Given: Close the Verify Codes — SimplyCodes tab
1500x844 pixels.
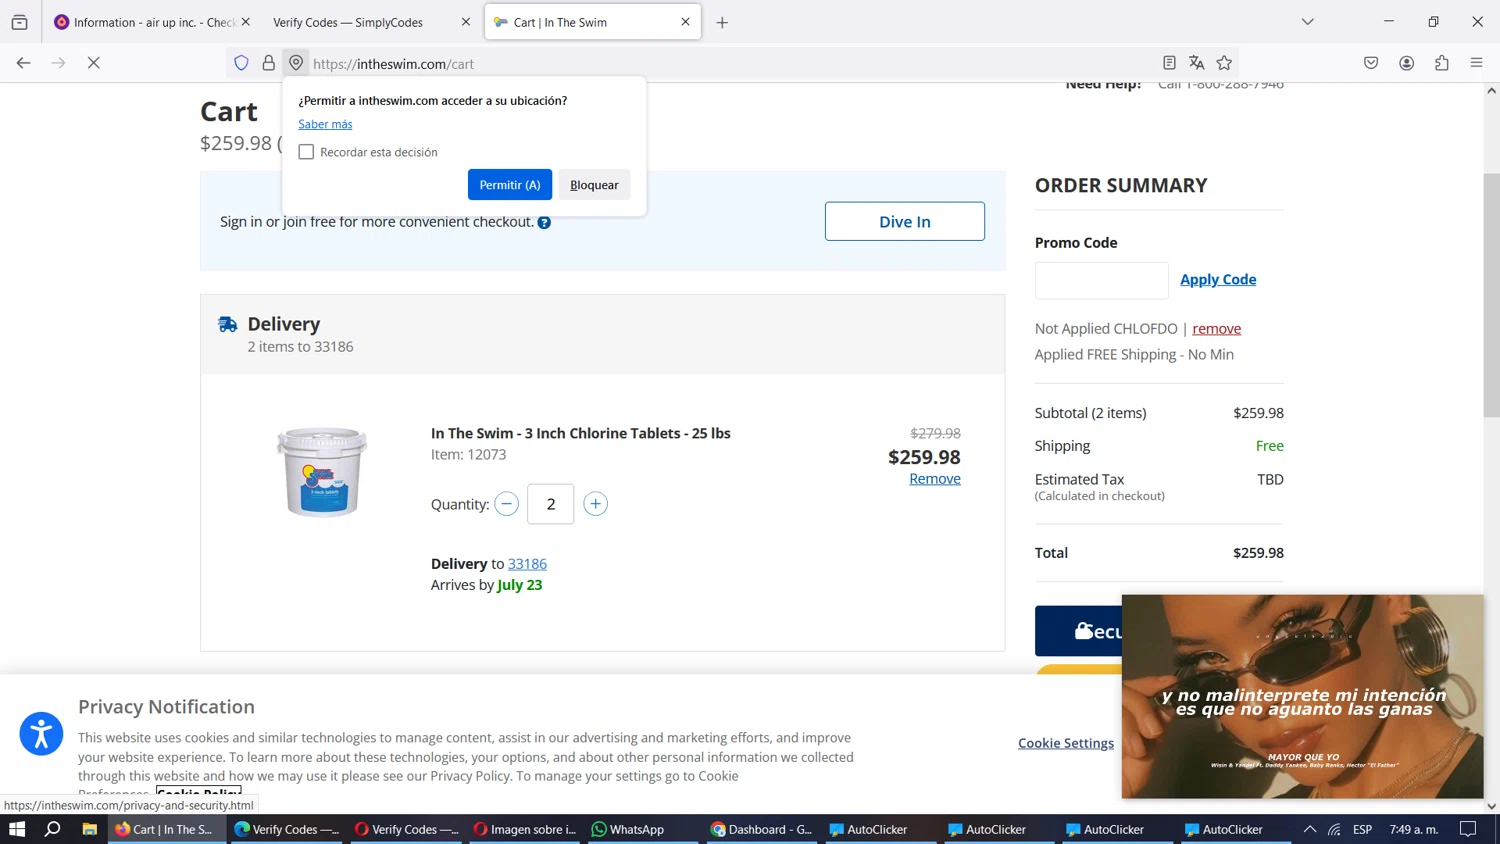Looking at the screenshot, I should (465, 22).
